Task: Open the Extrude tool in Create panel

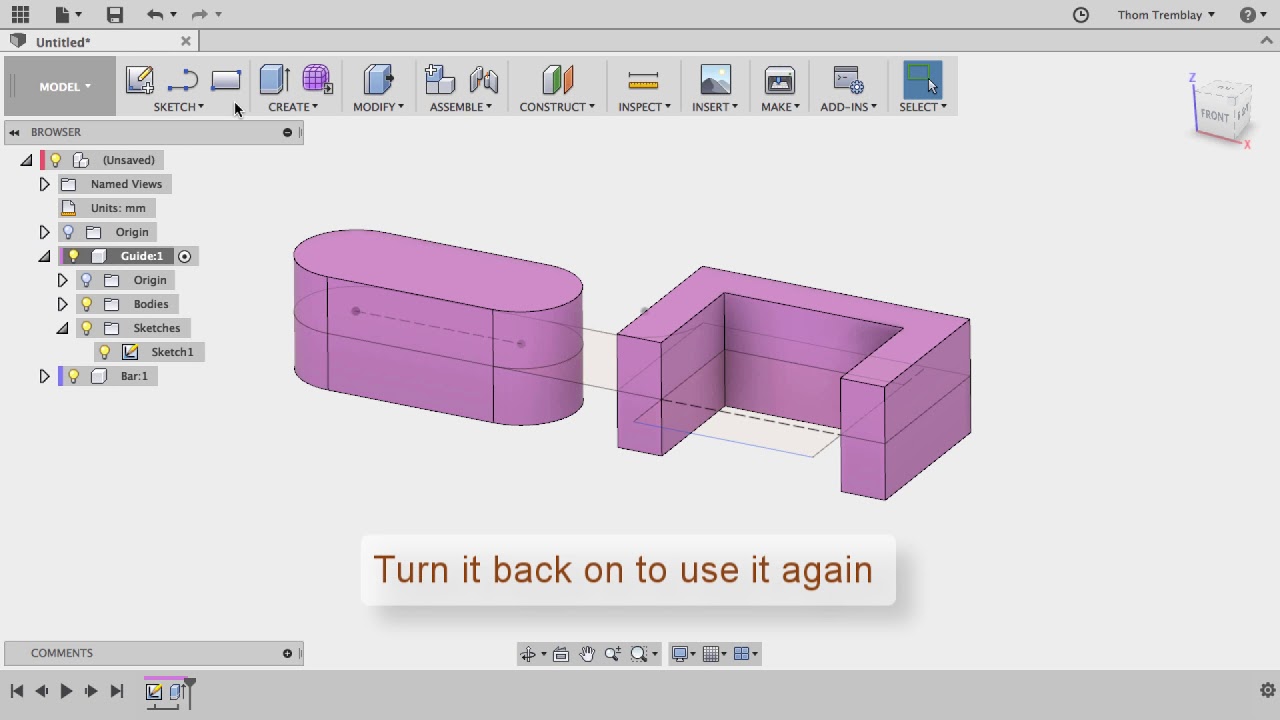Action: 273,80
